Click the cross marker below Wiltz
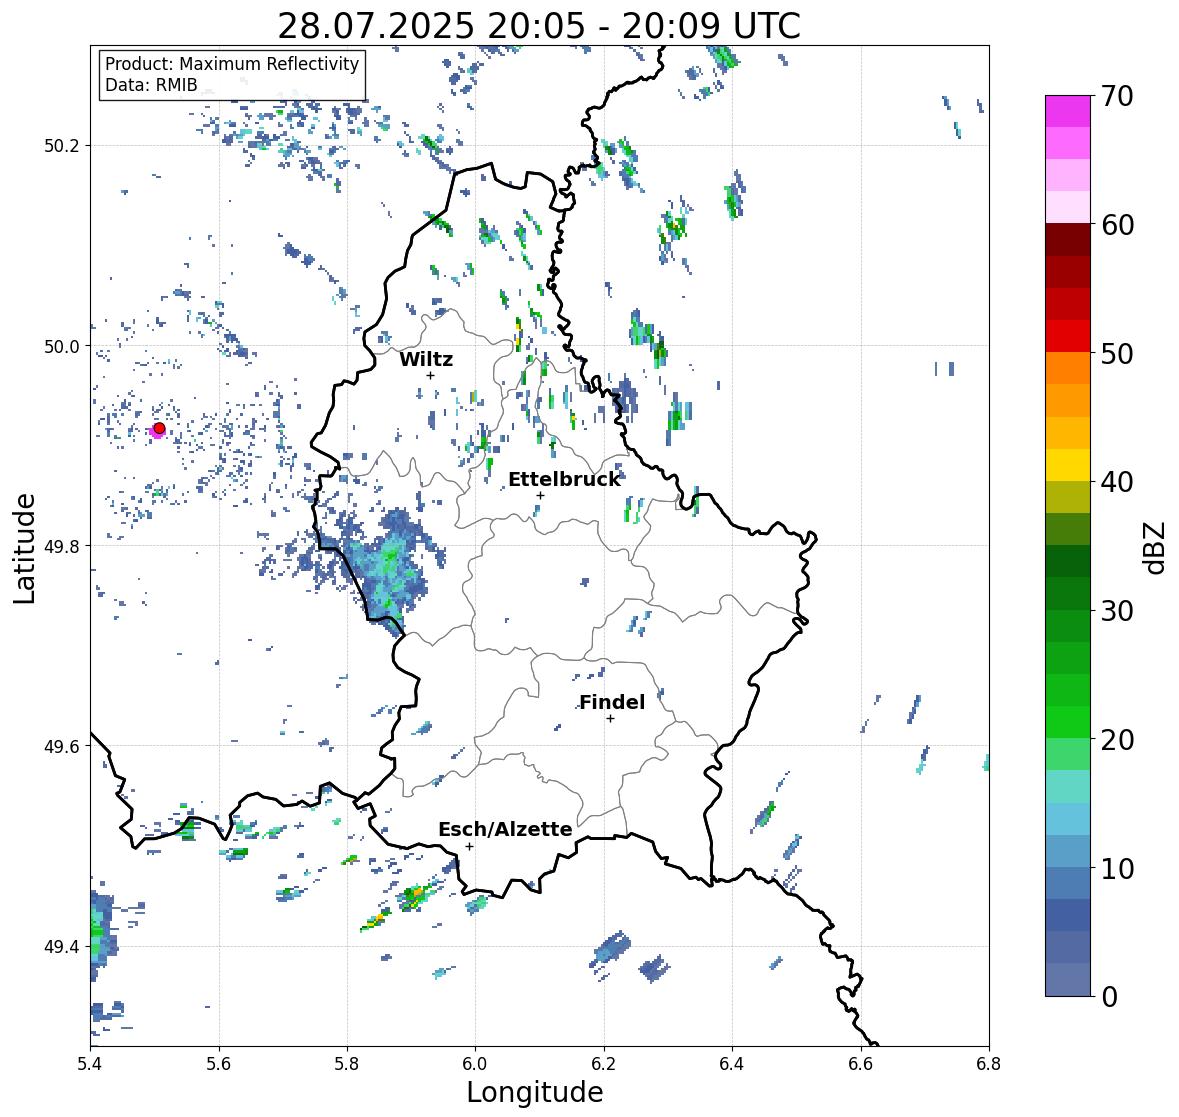The width and height of the screenshot is (1179, 1117). 430,375
